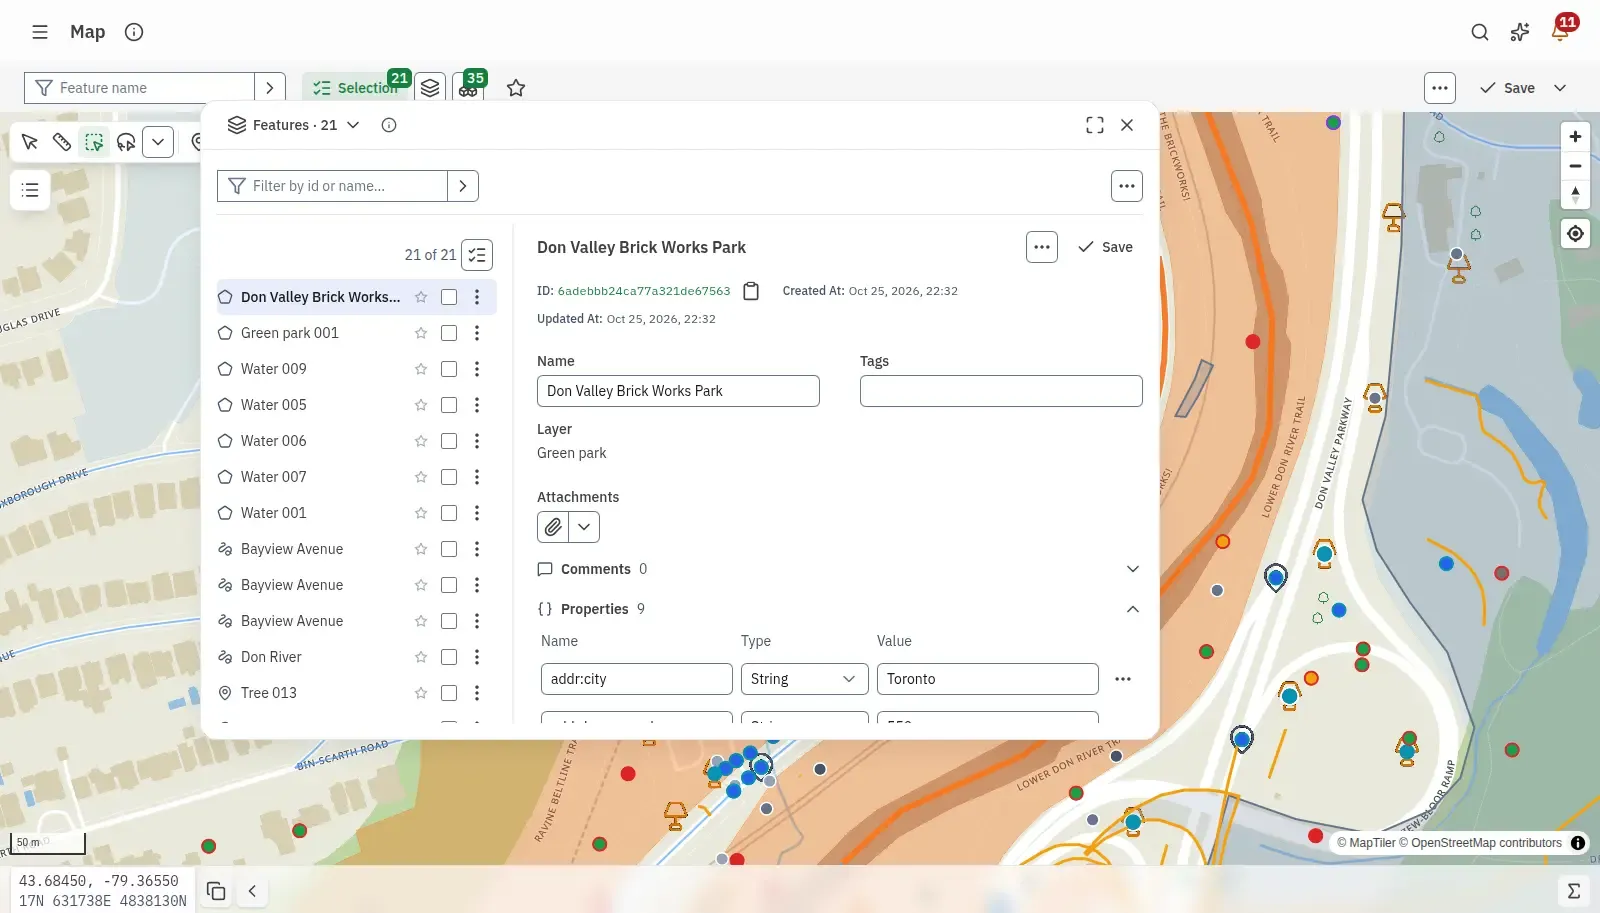This screenshot has height=913, width=1600.
Task: Locate my position on map
Action: coord(1575,234)
